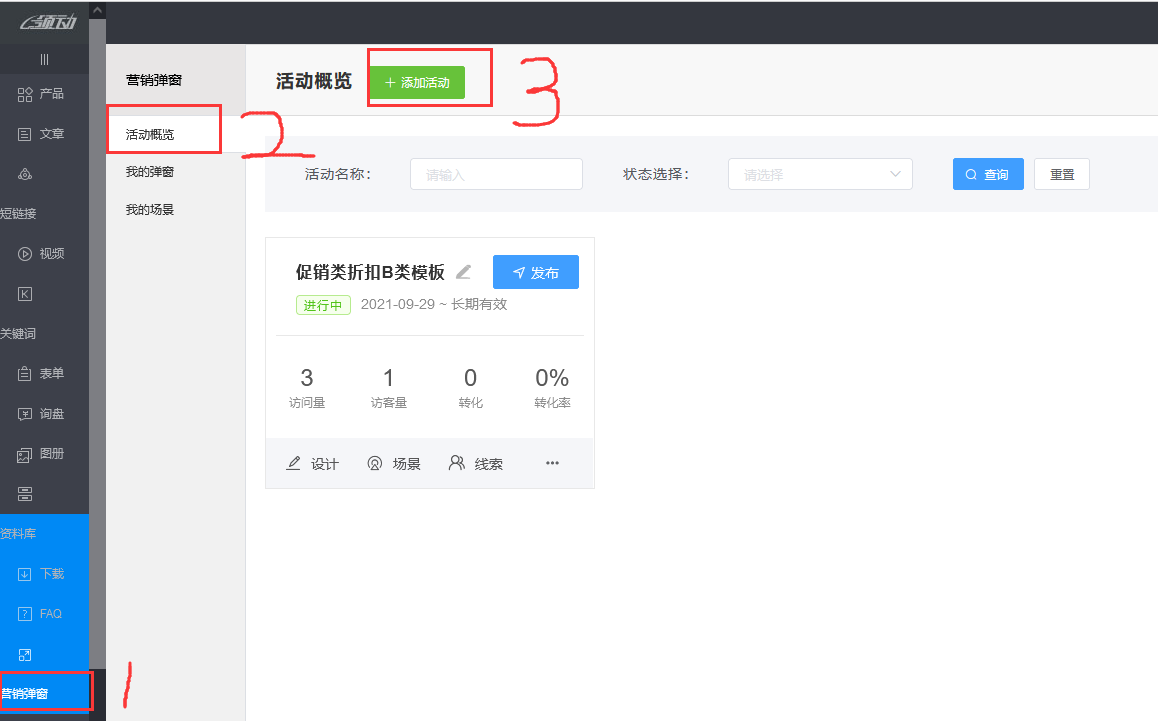
Task: Open 下载 downloads section in sidebar
Action: [x=42, y=574]
